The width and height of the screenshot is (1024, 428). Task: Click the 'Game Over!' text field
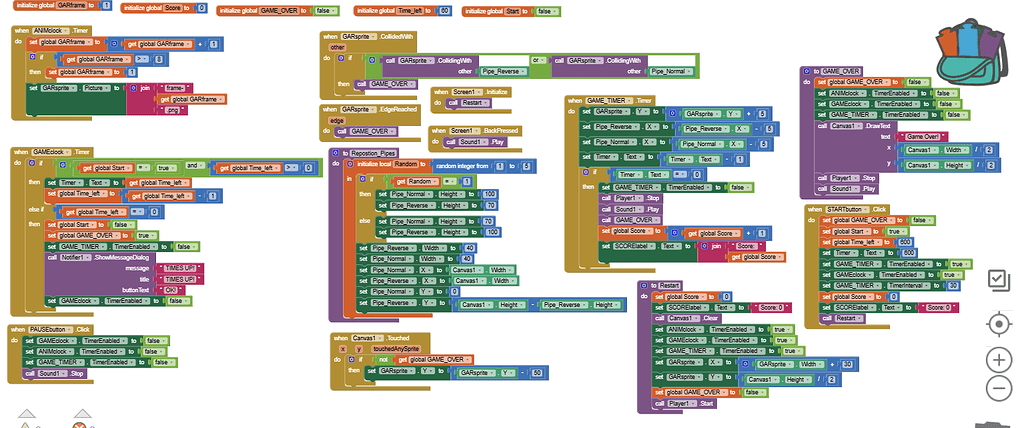click(918, 135)
